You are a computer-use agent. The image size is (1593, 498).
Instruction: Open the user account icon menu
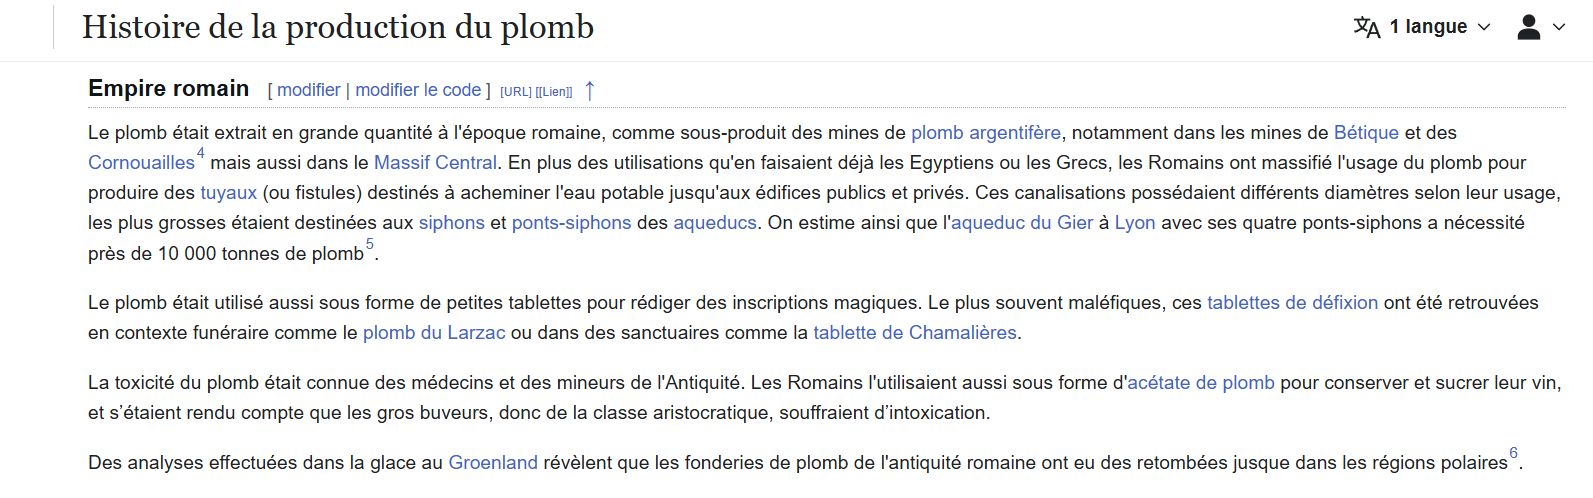pyautogui.click(x=1528, y=27)
